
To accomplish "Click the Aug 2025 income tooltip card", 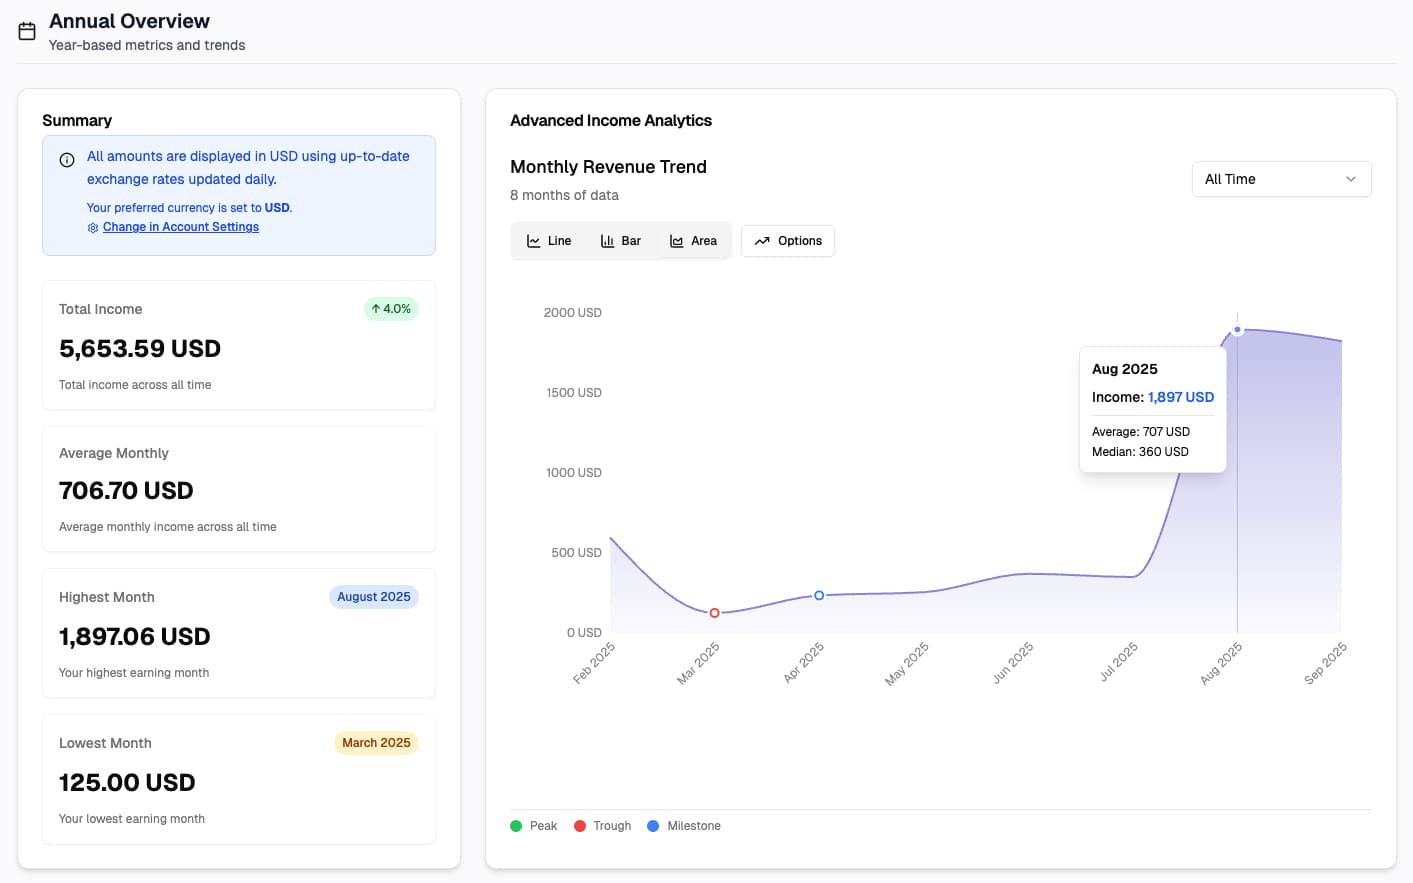I will [1152, 408].
